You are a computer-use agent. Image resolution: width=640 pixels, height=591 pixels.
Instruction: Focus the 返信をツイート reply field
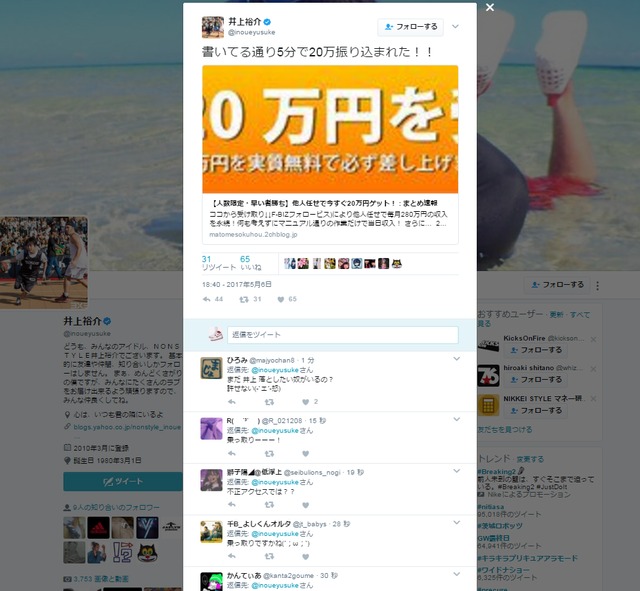click(x=342, y=335)
